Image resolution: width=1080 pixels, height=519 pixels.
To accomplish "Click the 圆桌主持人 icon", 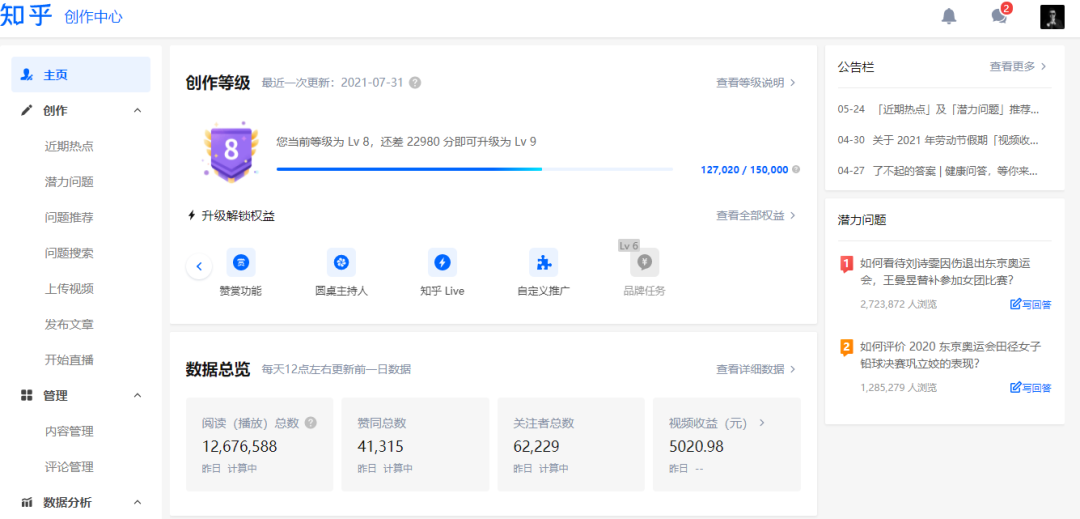I will click(x=341, y=263).
